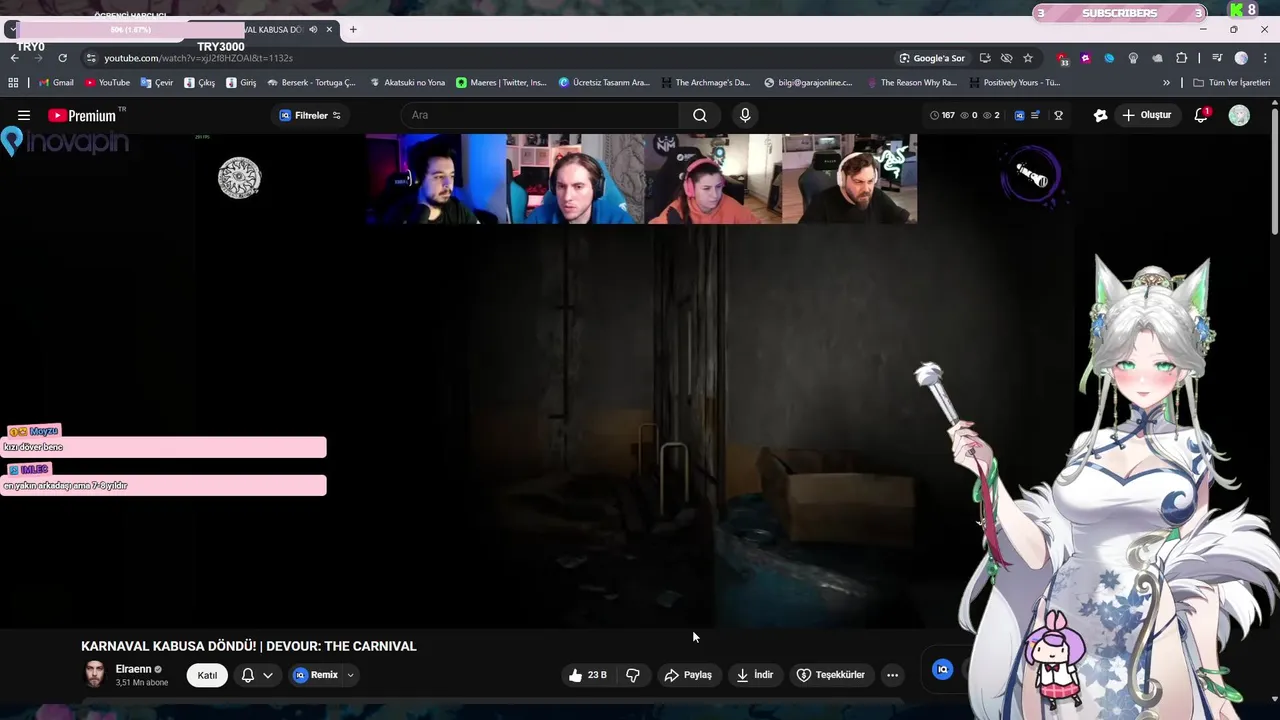Open a new tab with plus button

pos(353,30)
